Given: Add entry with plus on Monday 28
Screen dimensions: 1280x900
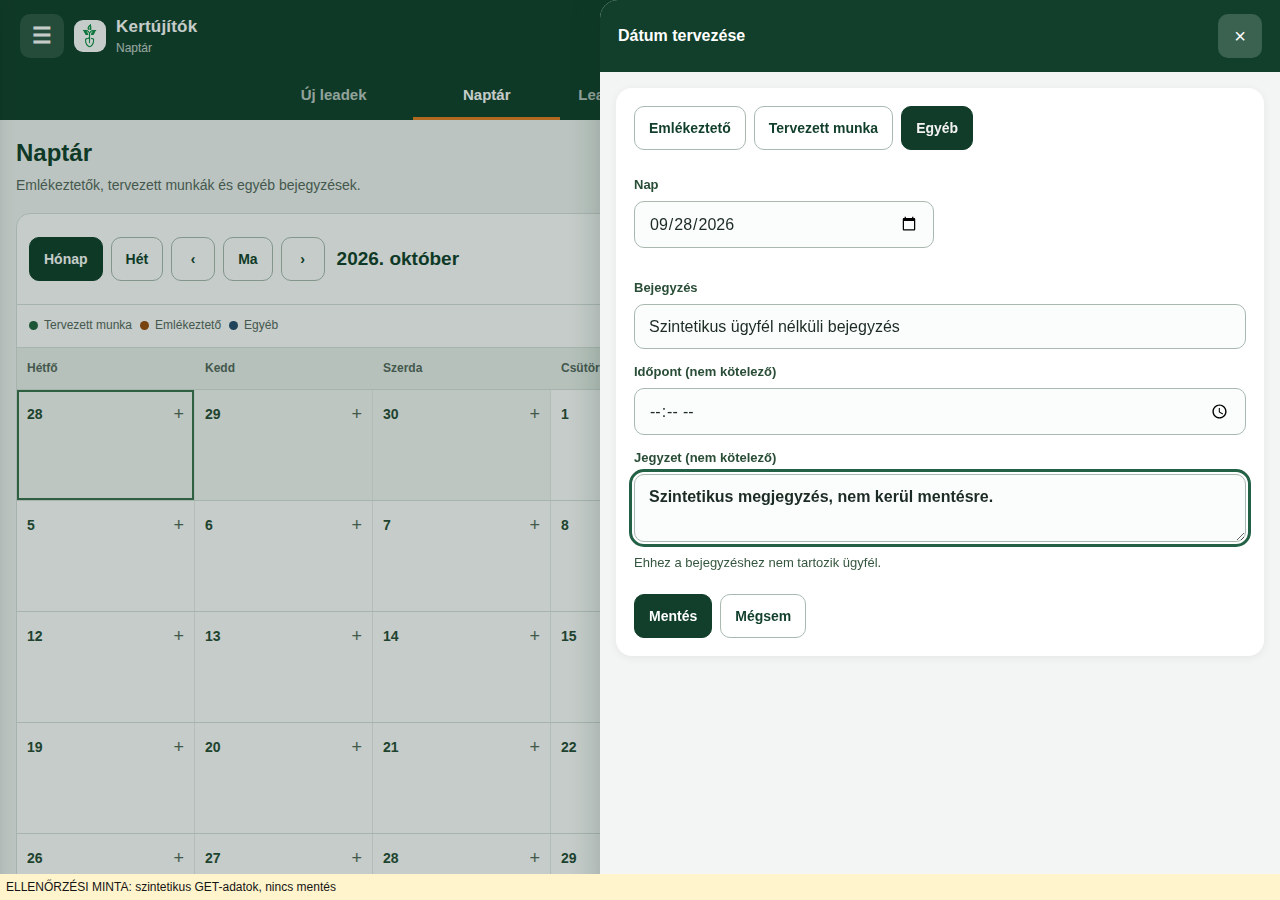Looking at the screenshot, I should [x=179, y=413].
